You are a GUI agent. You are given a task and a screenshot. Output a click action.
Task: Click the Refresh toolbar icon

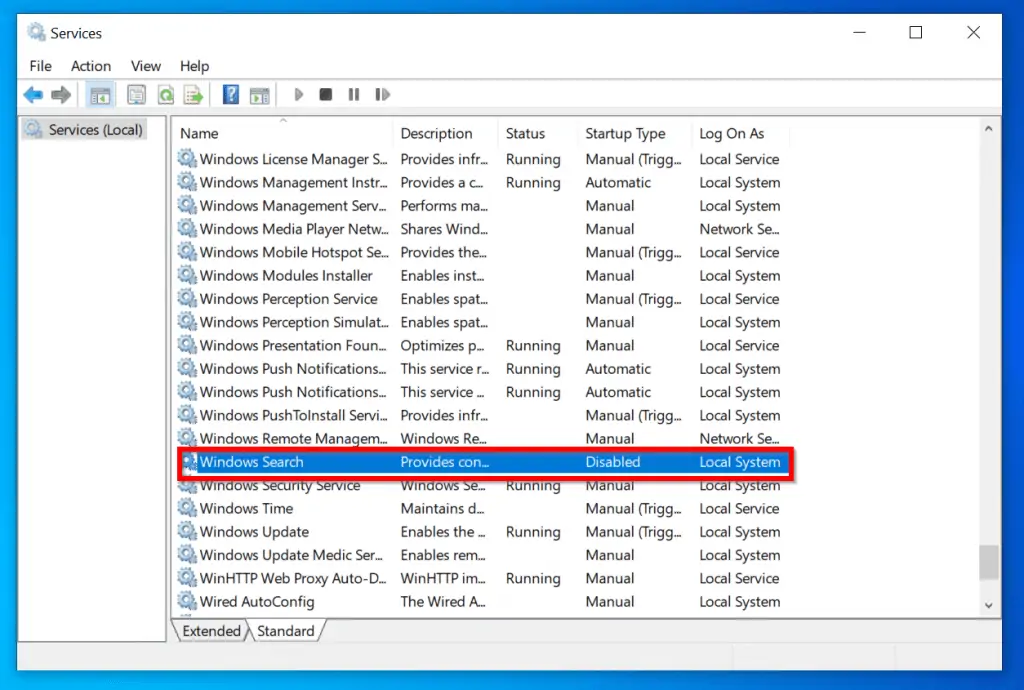tap(165, 95)
